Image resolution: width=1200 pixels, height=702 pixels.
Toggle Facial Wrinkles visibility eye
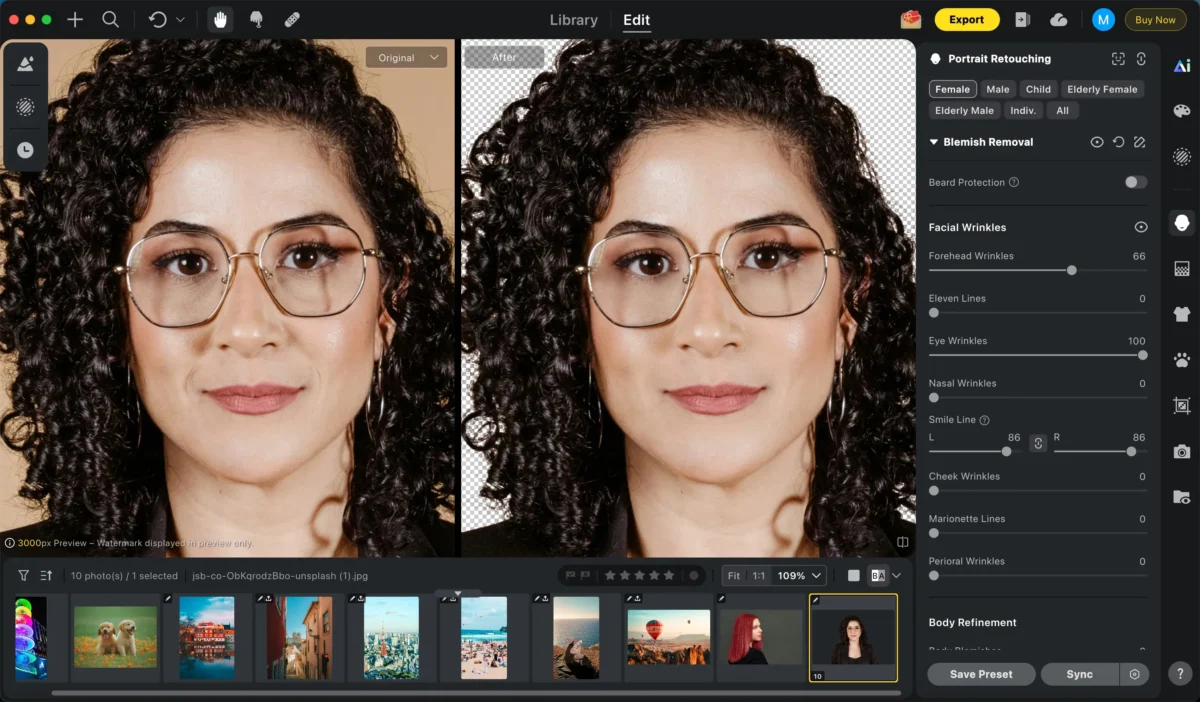coord(1140,227)
